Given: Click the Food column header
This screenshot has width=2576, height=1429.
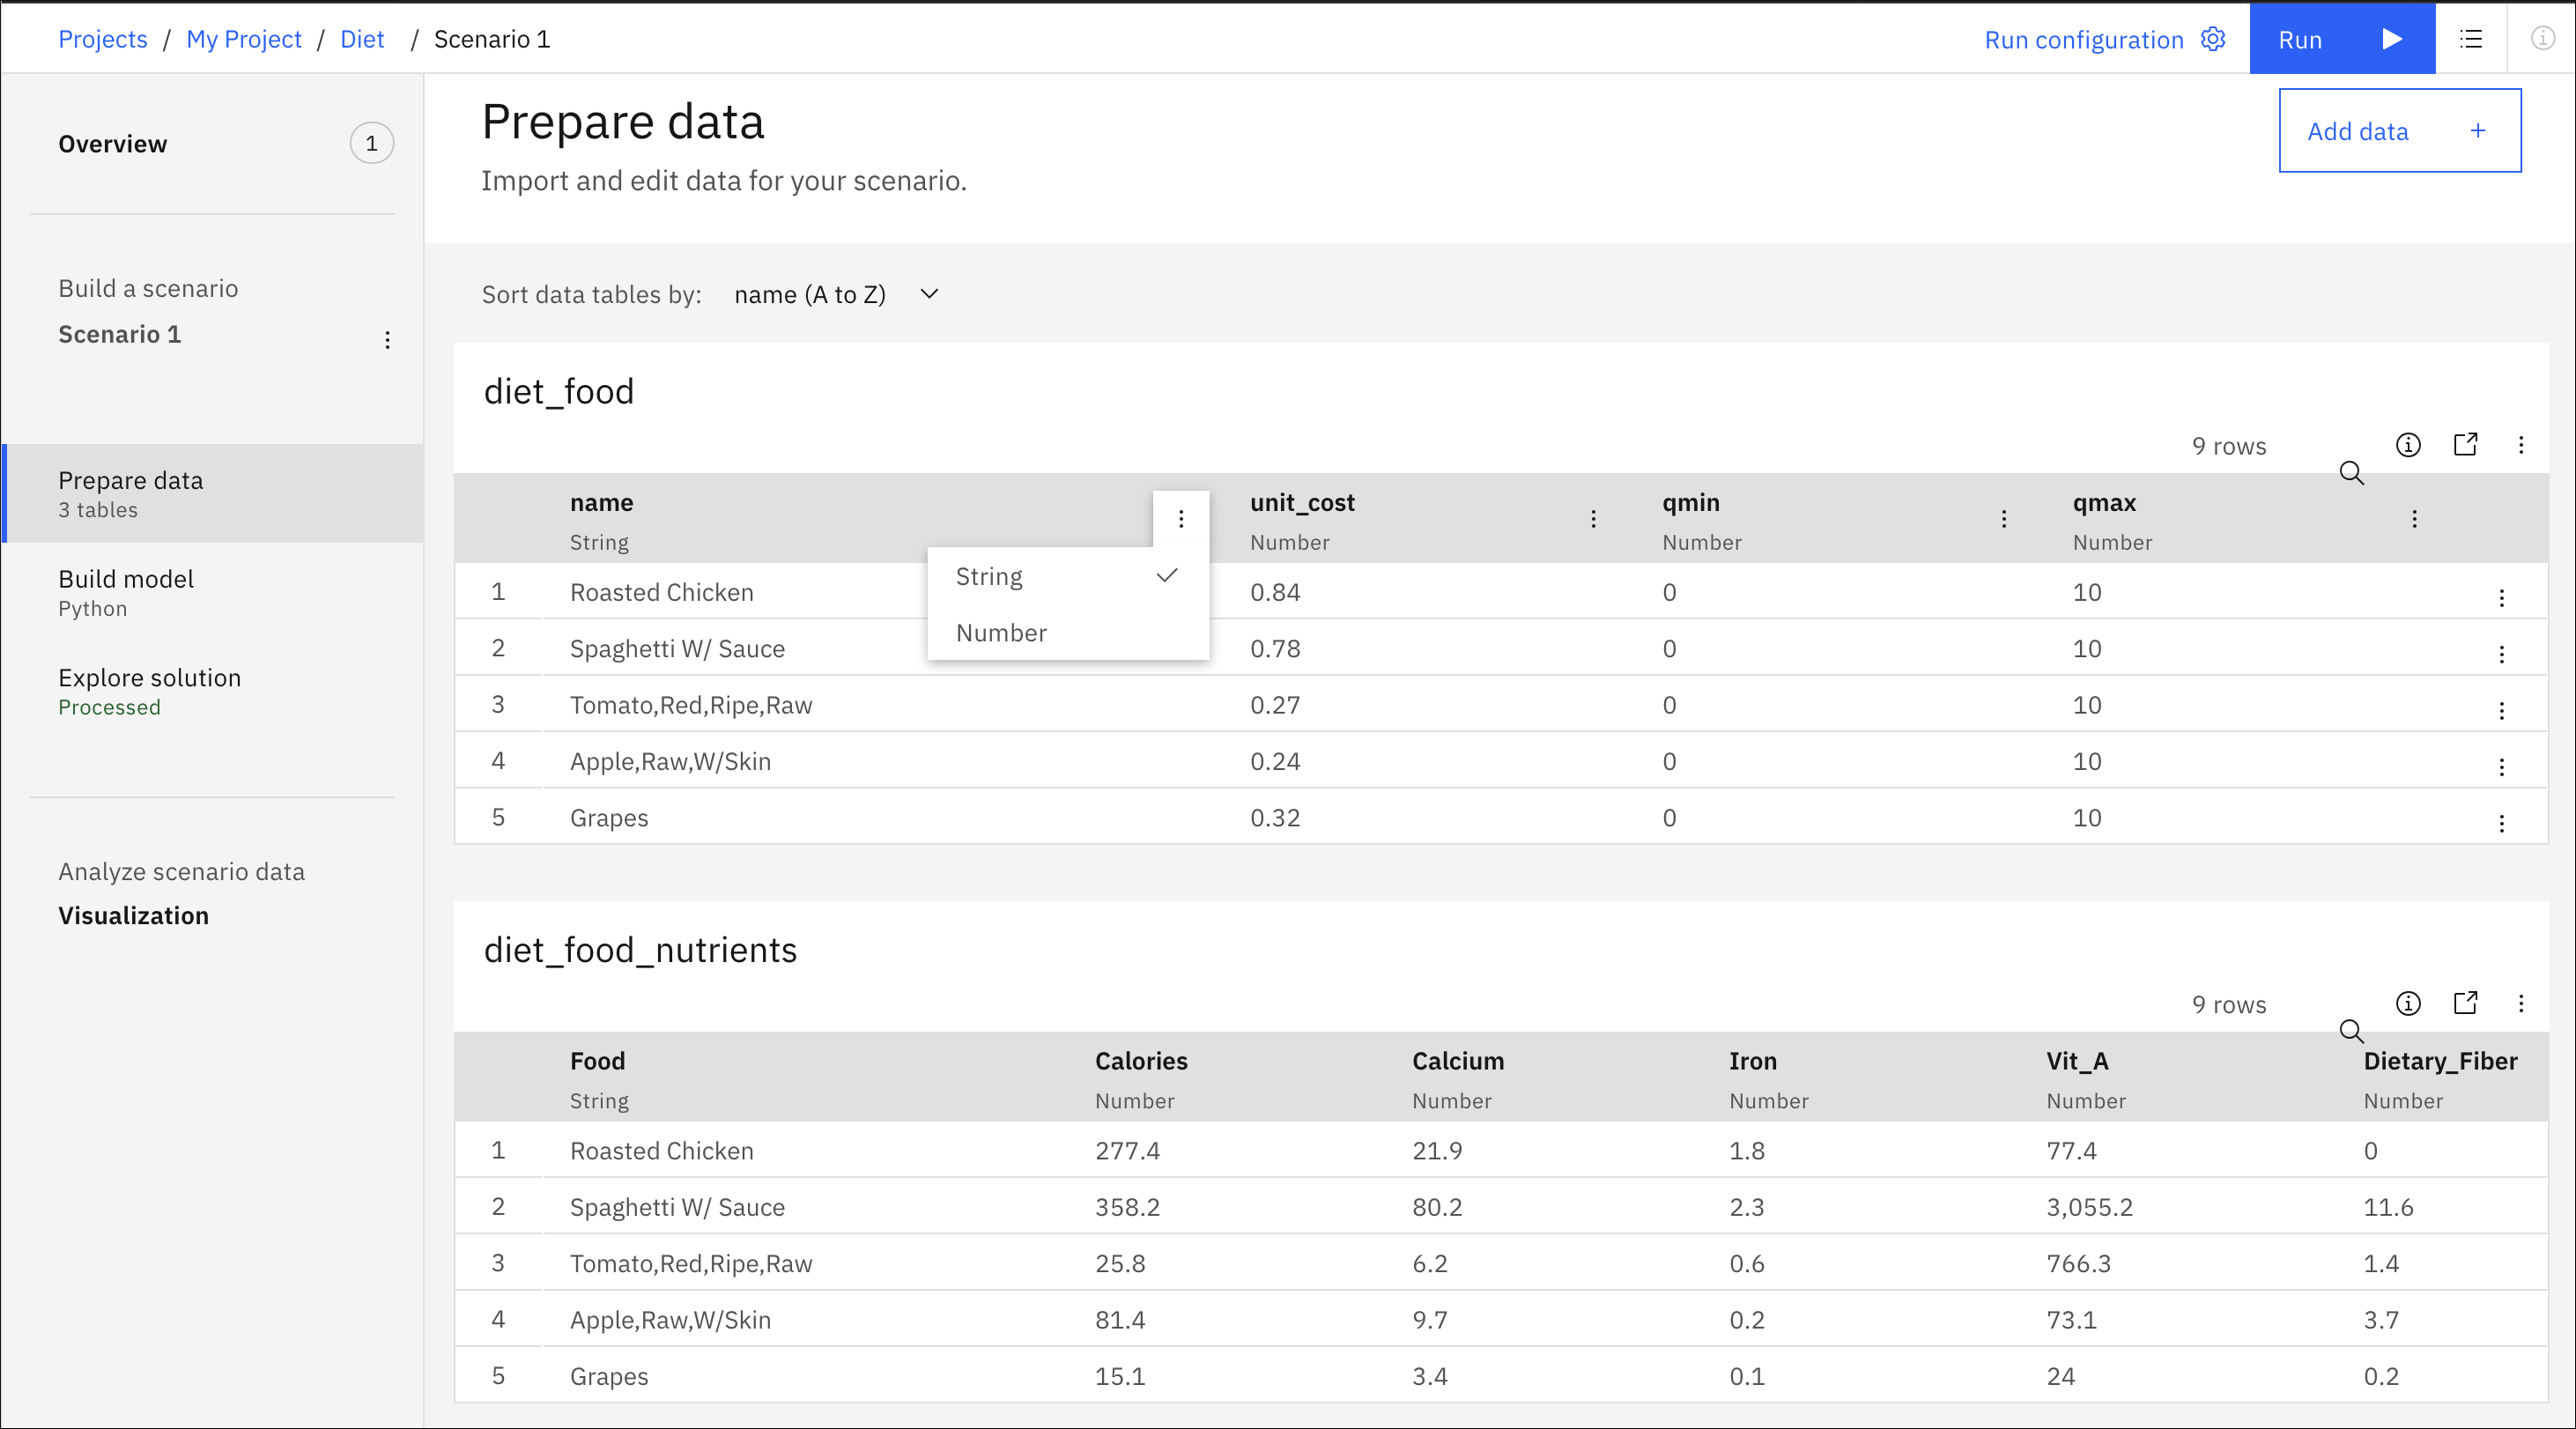Looking at the screenshot, I should point(597,1060).
